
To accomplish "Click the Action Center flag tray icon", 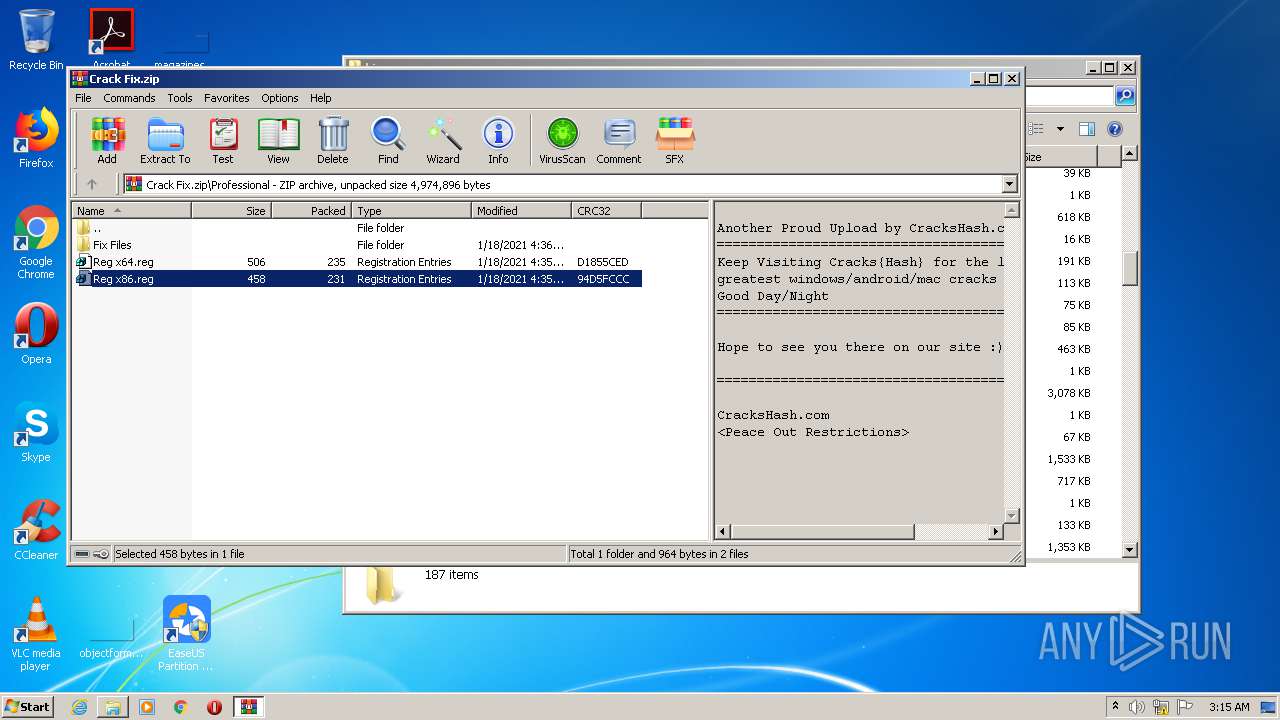I will 1182,707.
